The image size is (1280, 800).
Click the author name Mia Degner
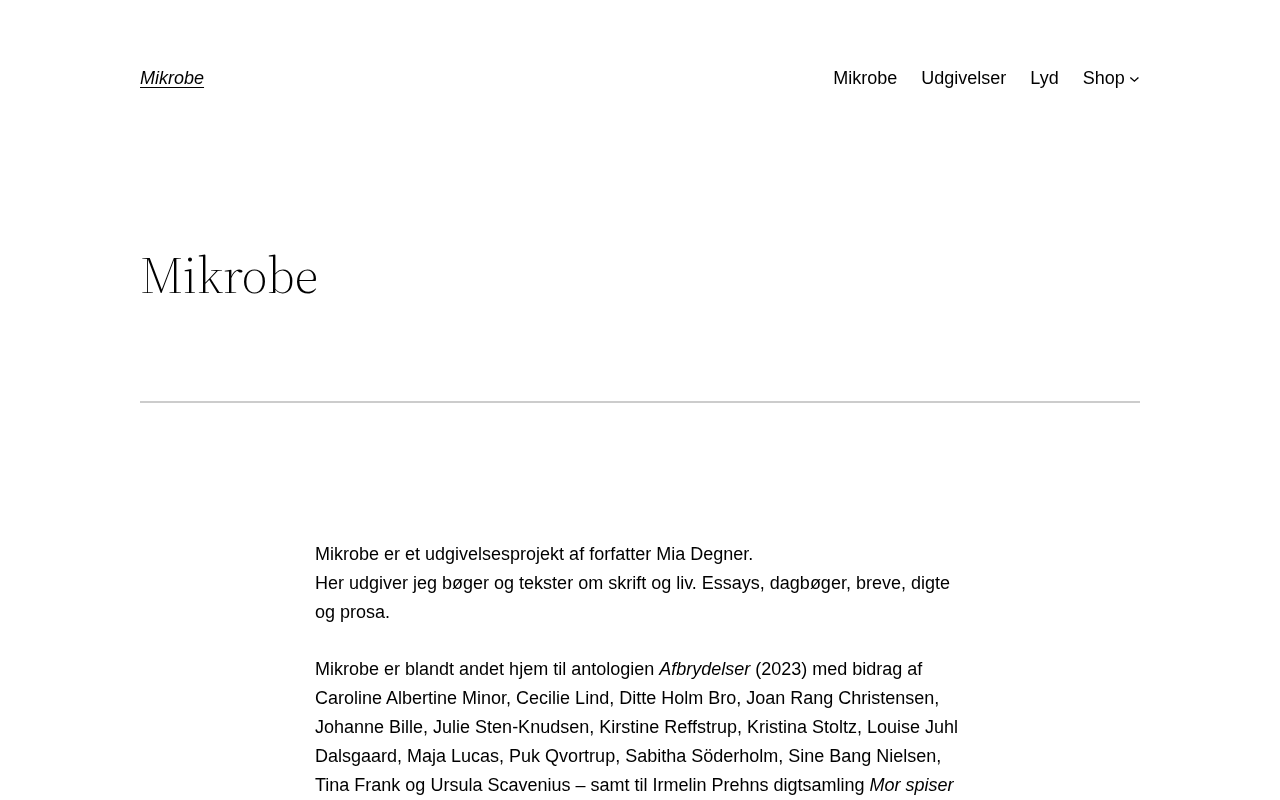click(702, 554)
